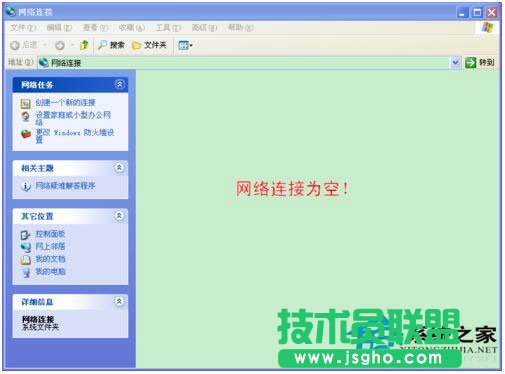Click the 网络任务 panel header text
This screenshot has width=505, height=374.
click(x=37, y=85)
